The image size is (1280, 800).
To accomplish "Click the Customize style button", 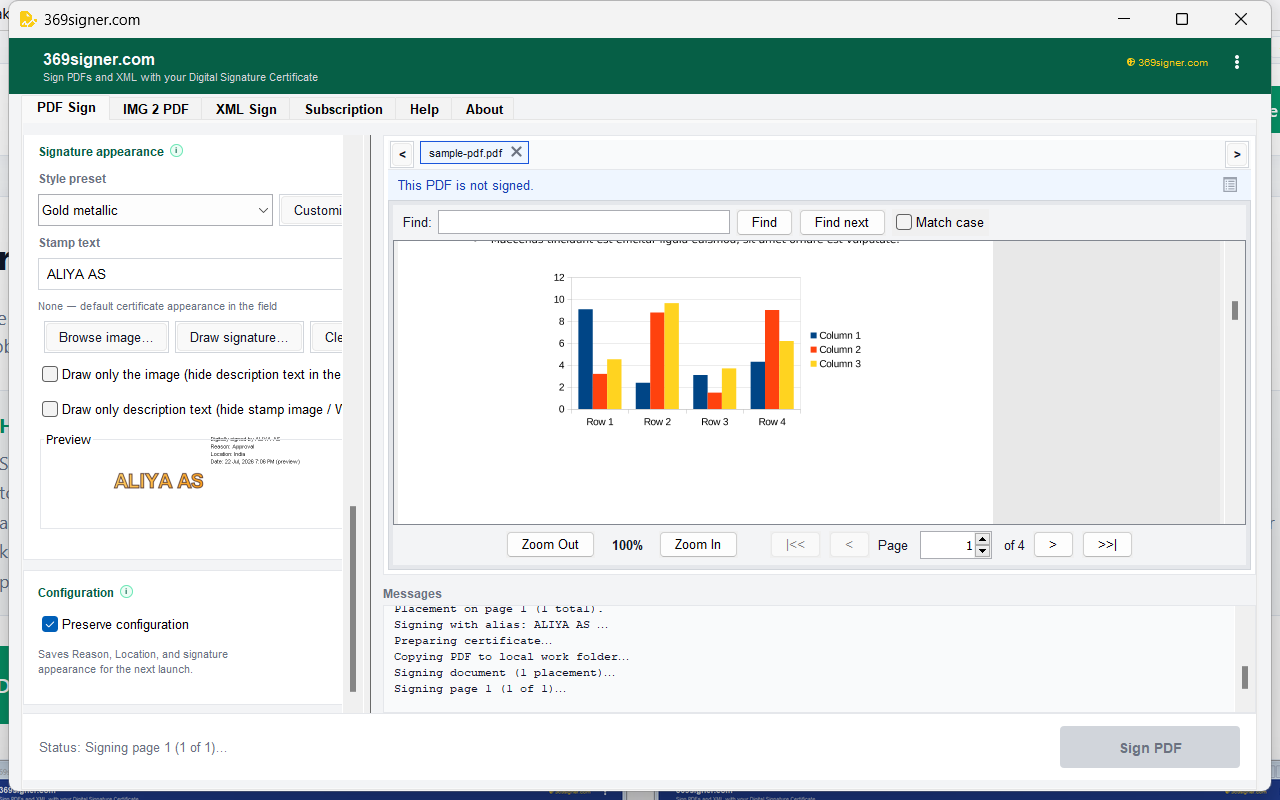I will tap(311, 211).
